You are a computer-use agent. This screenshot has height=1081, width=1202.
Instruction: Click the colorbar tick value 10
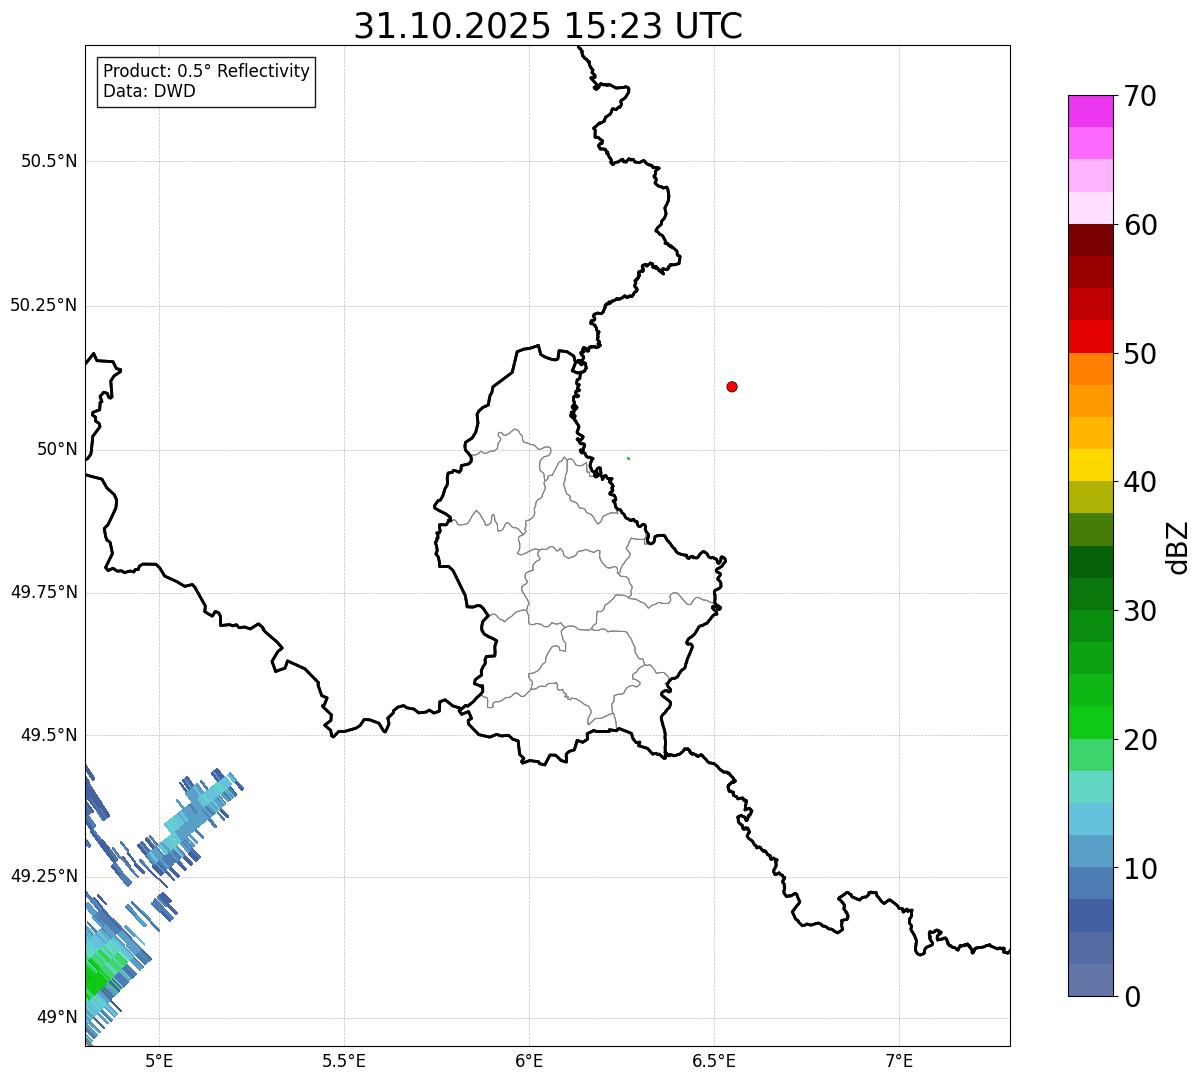(1140, 868)
